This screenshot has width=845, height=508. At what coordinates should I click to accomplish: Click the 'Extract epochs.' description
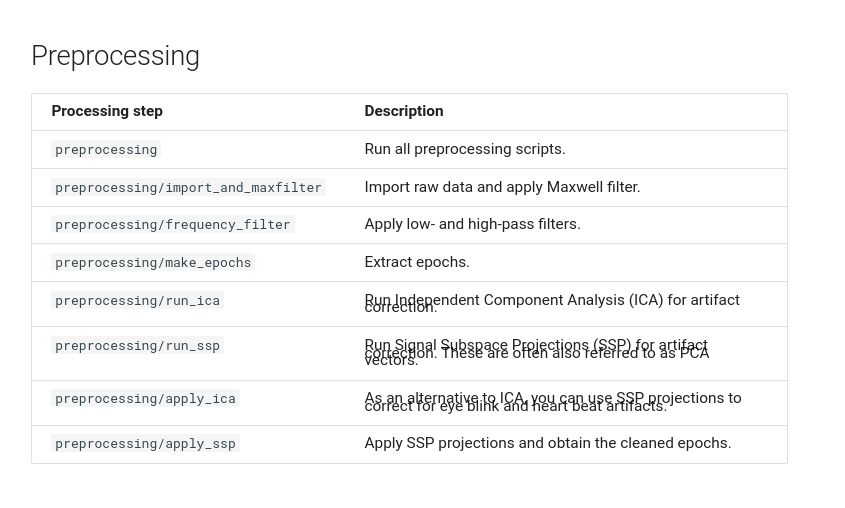(417, 262)
